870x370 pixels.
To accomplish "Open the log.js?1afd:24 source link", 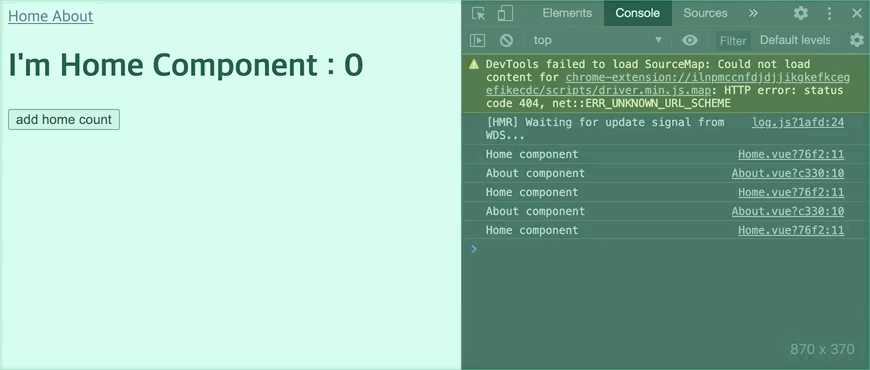I will pos(798,122).
